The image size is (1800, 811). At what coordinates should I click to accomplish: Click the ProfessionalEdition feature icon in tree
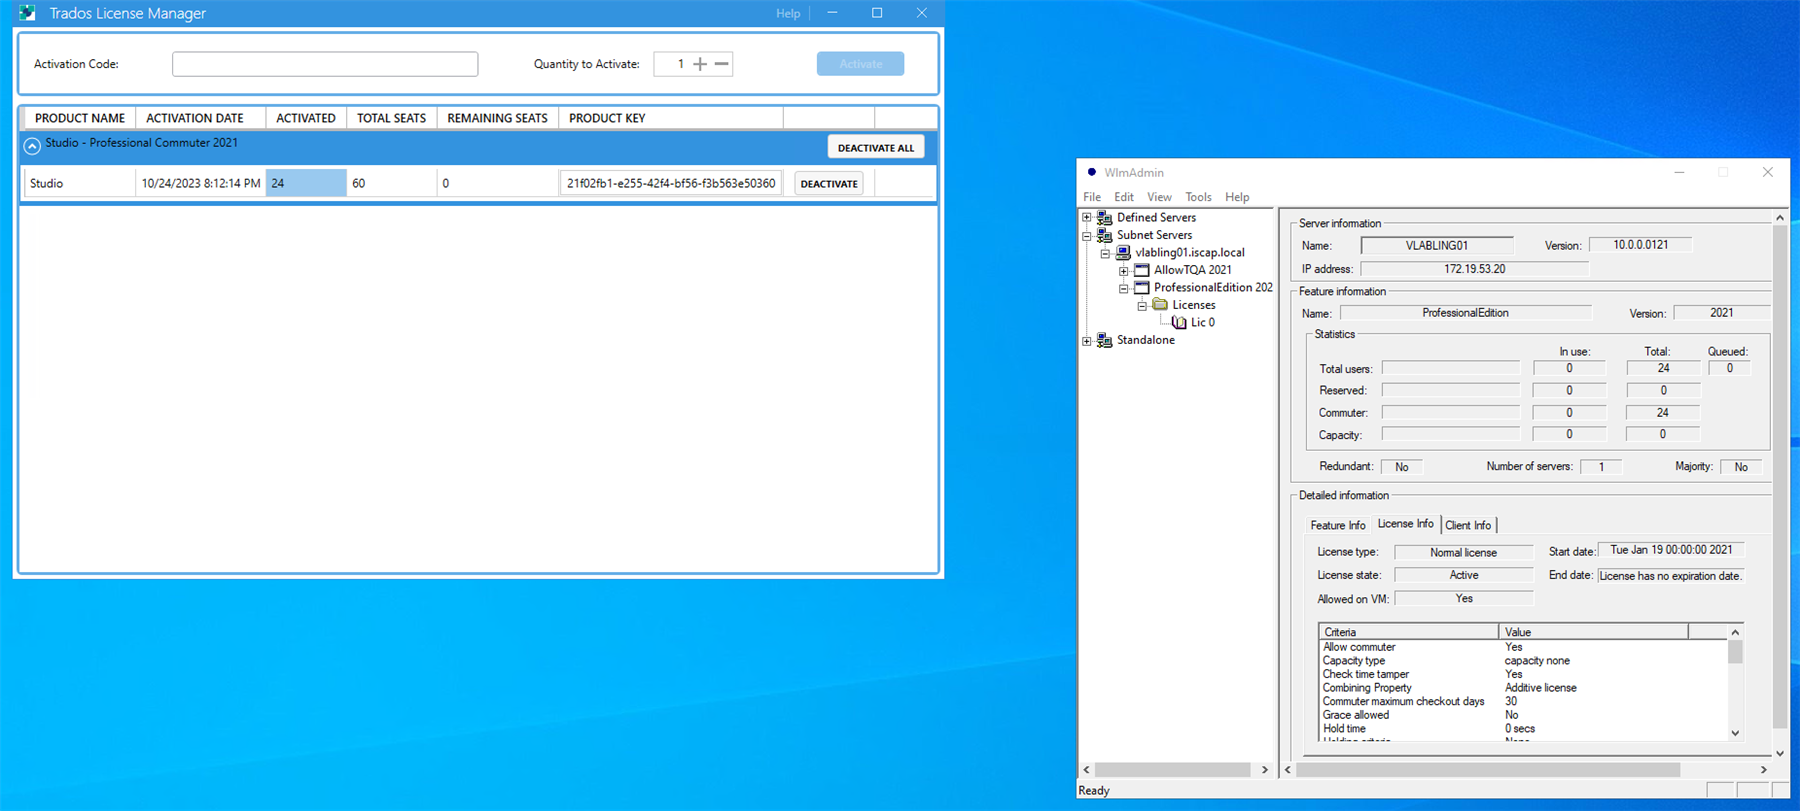tap(1141, 287)
